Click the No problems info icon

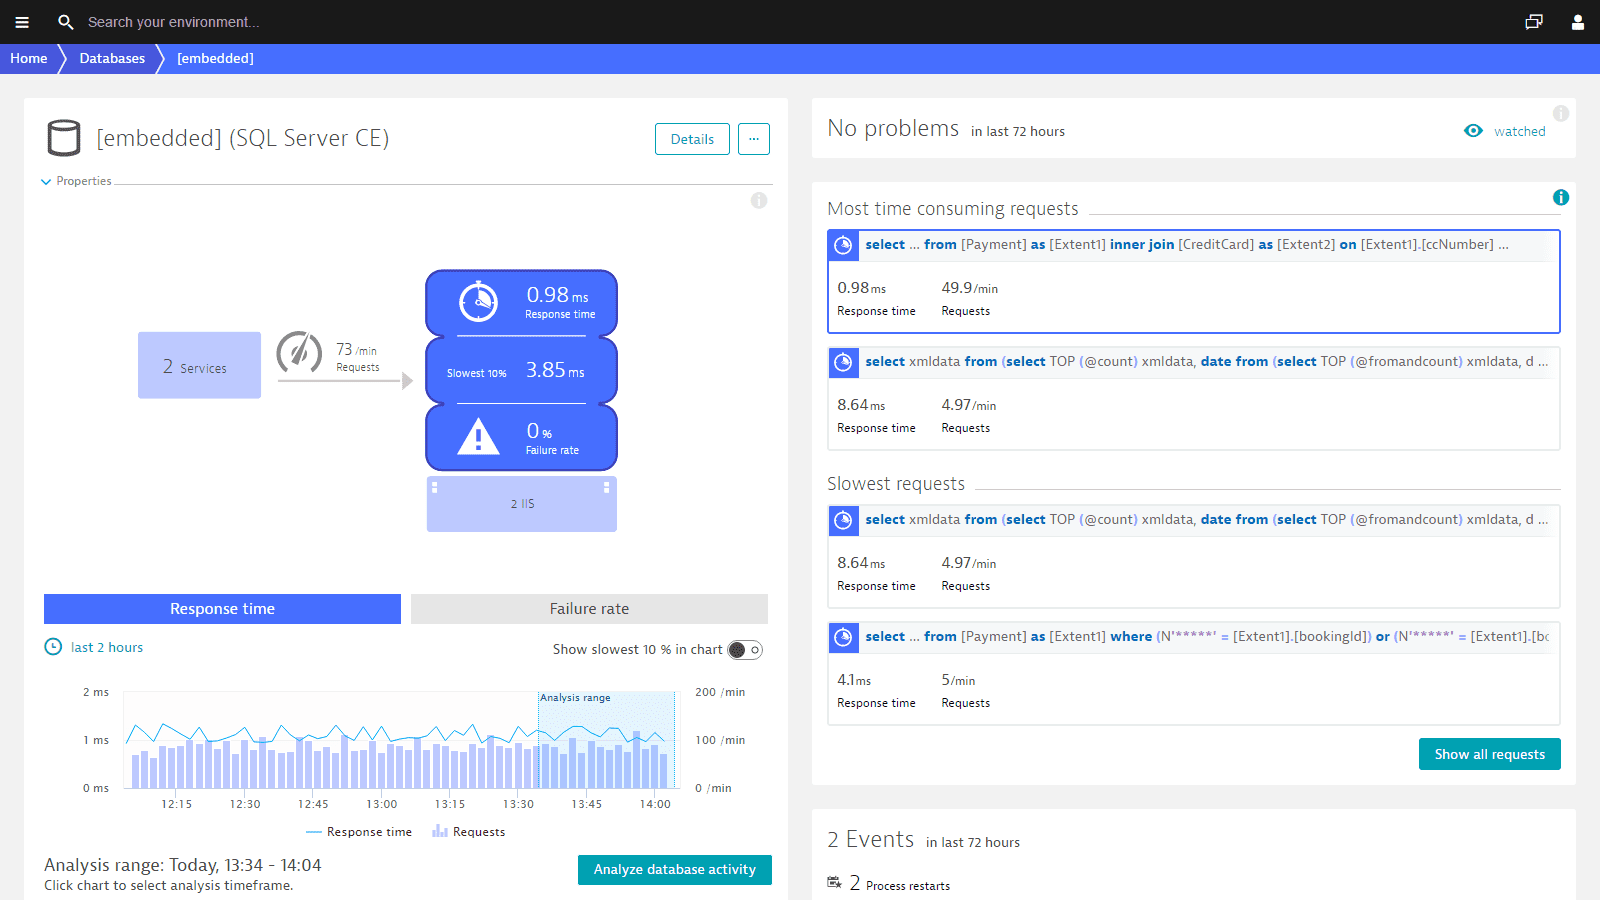pos(1561,114)
